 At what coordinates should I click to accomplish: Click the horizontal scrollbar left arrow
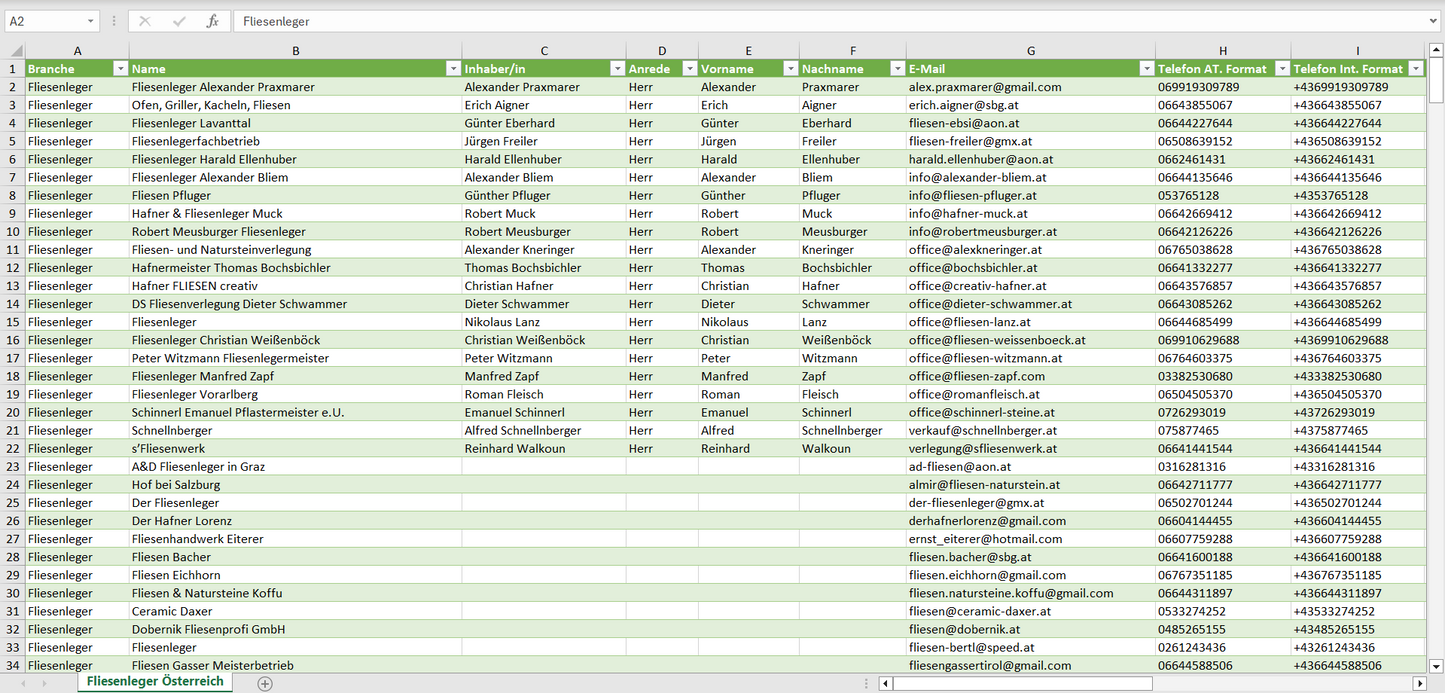coord(885,683)
